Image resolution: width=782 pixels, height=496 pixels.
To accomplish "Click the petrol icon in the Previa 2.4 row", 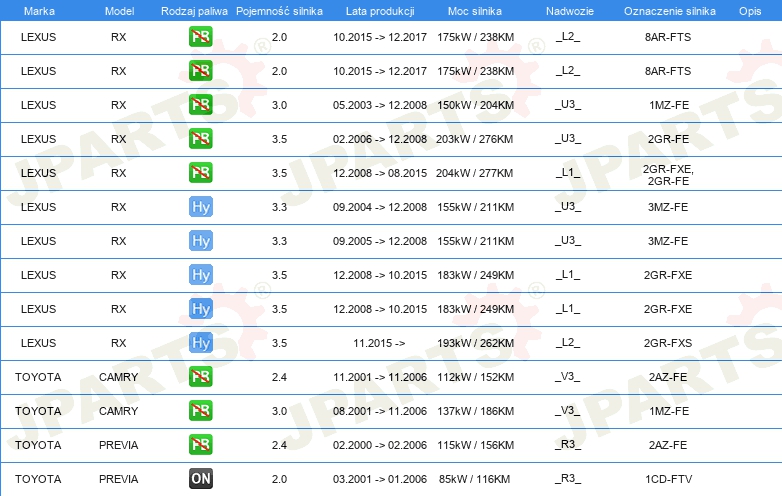I will (200, 445).
